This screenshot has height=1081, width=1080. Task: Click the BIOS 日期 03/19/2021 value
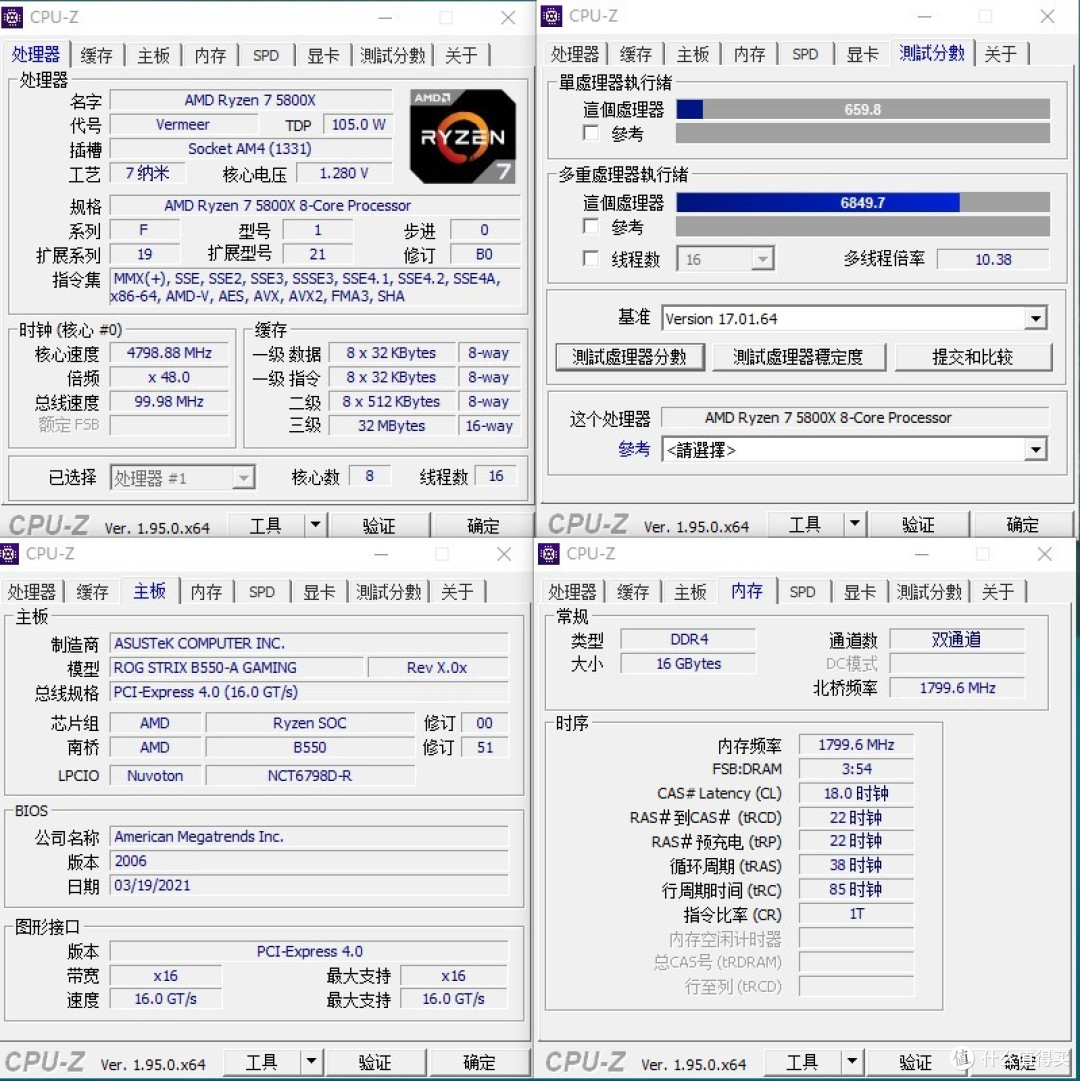tap(309, 885)
